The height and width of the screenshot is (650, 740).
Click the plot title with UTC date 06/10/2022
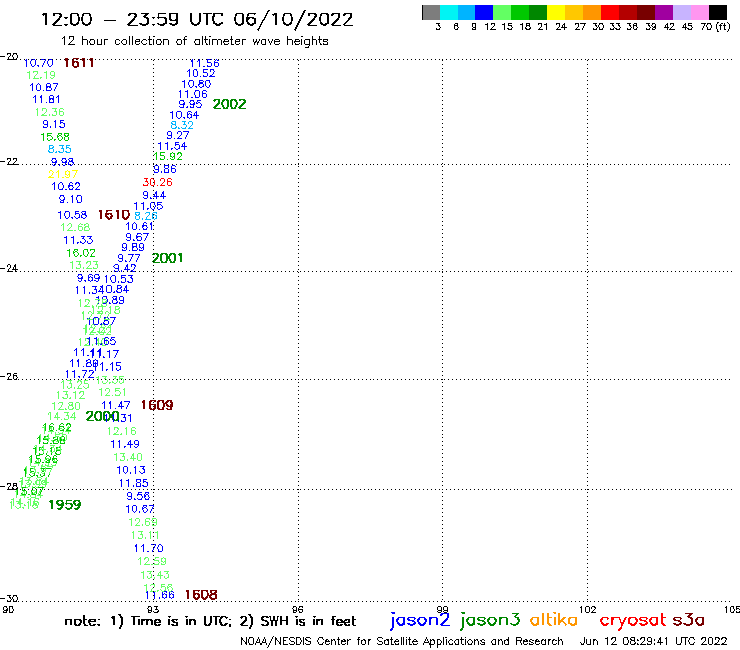pos(197,19)
